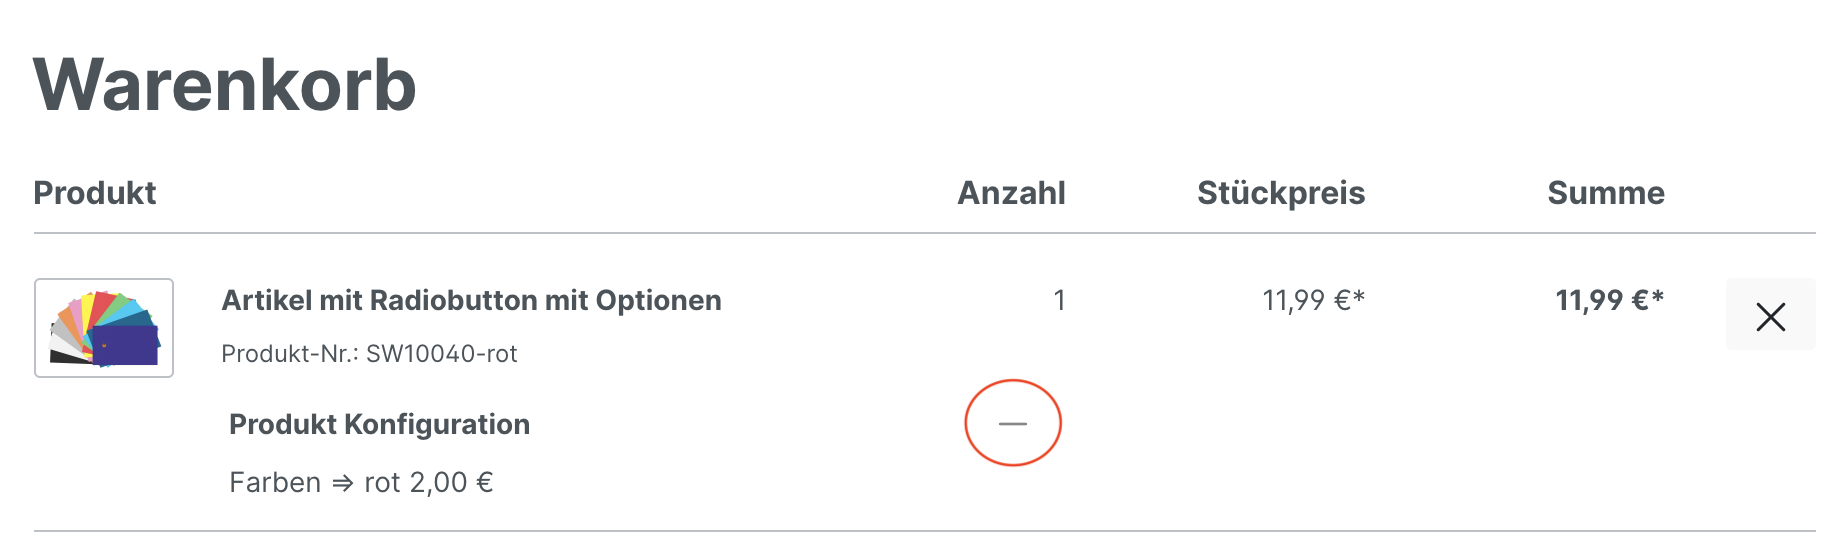Image resolution: width=1846 pixels, height=548 pixels.
Task: Click the bold sum 11,99 €
Action: point(1602,300)
